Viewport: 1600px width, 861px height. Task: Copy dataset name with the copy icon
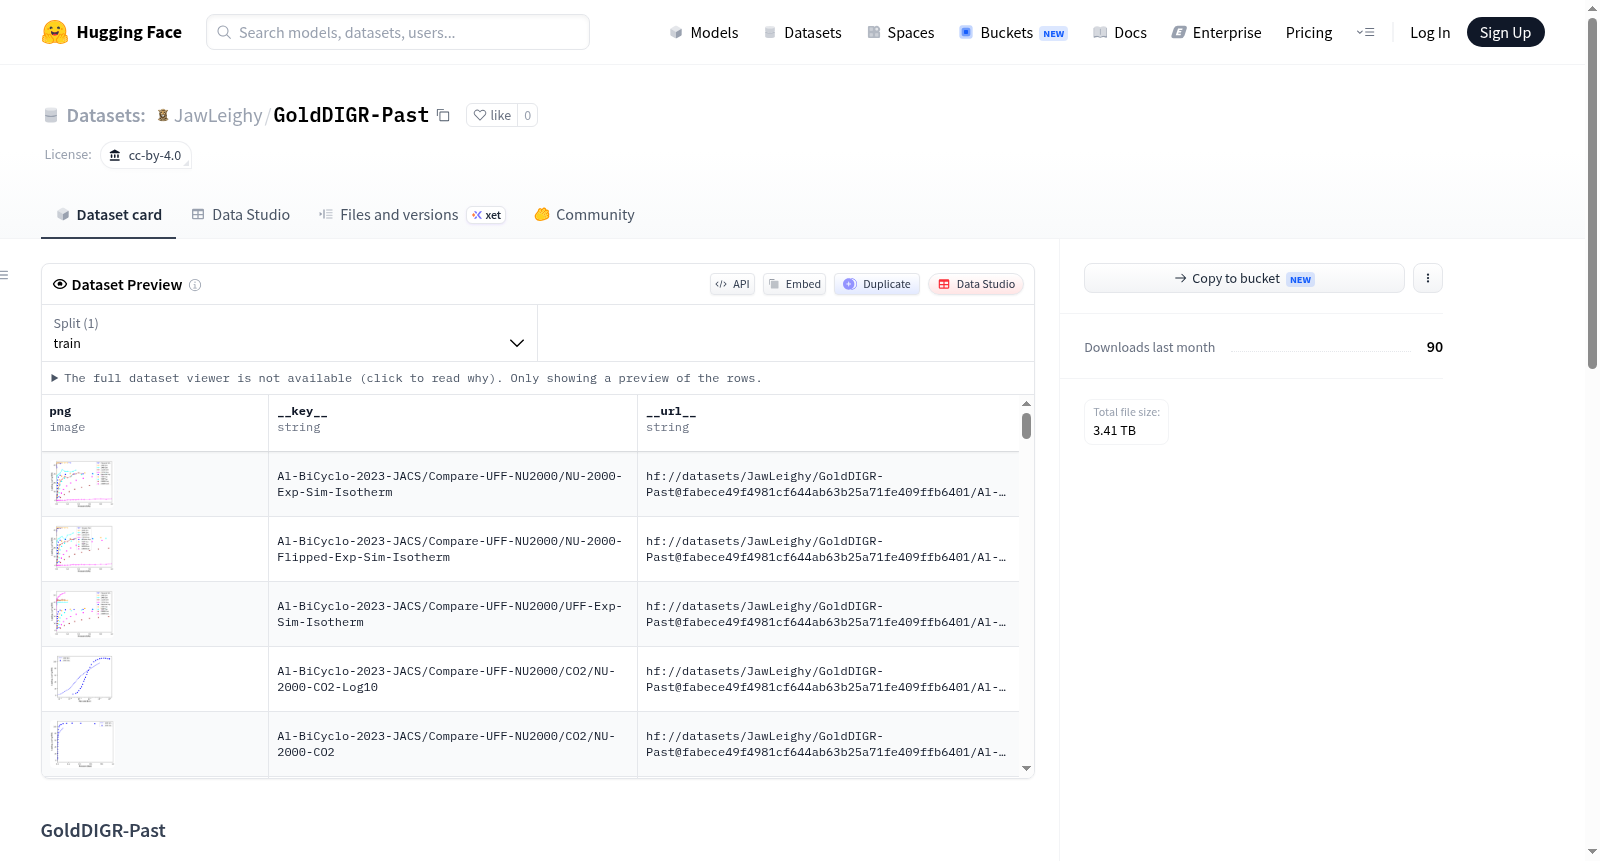tap(443, 115)
